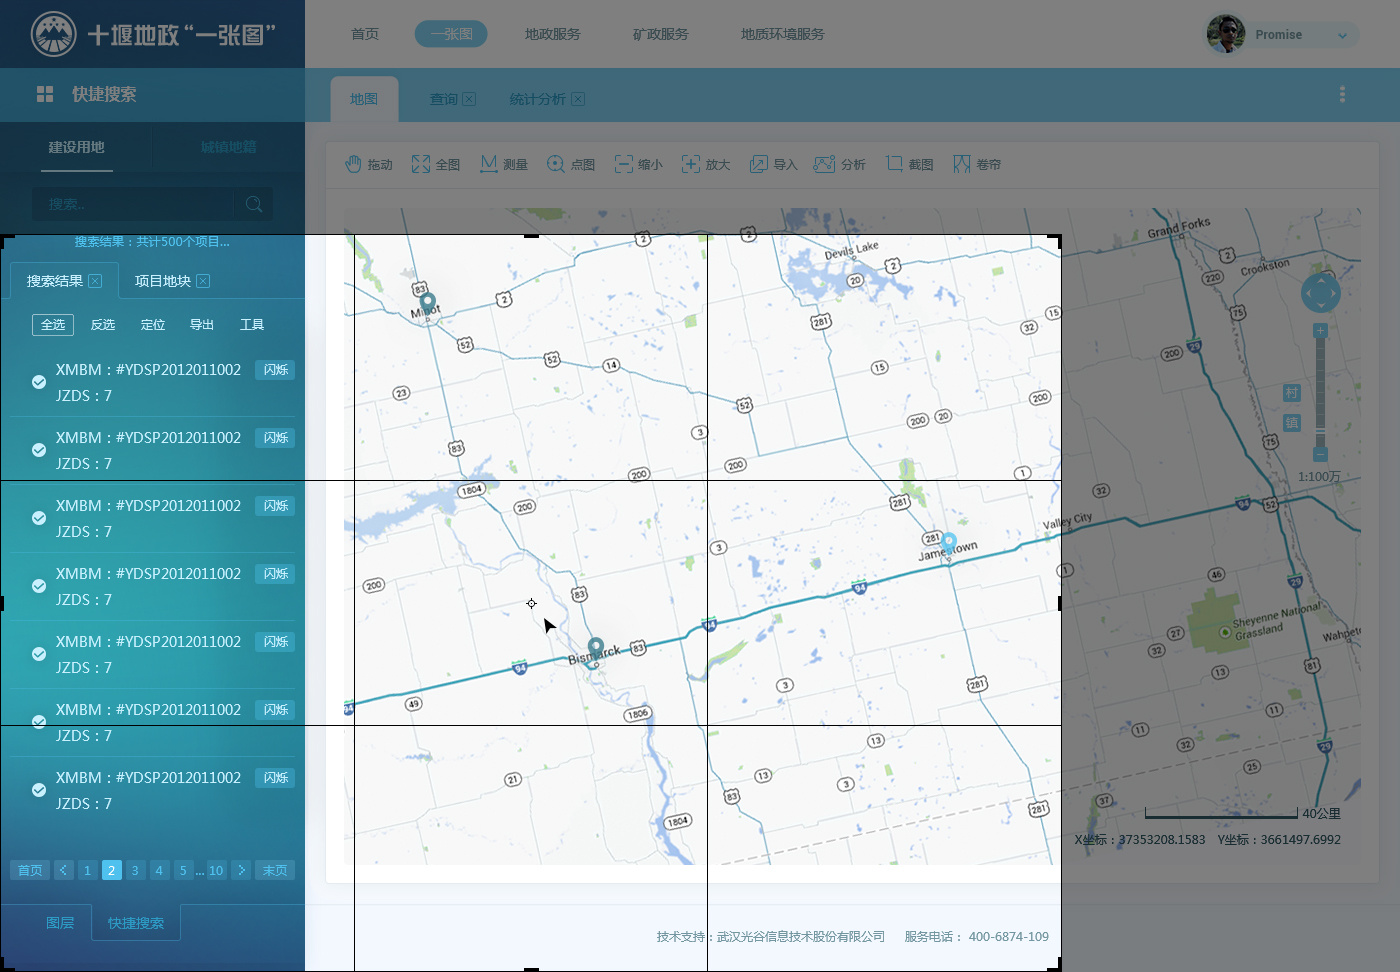The height and width of the screenshot is (972, 1400).
Task: Select the 放大 zoom-in box tool
Action: (x=706, y=164)
